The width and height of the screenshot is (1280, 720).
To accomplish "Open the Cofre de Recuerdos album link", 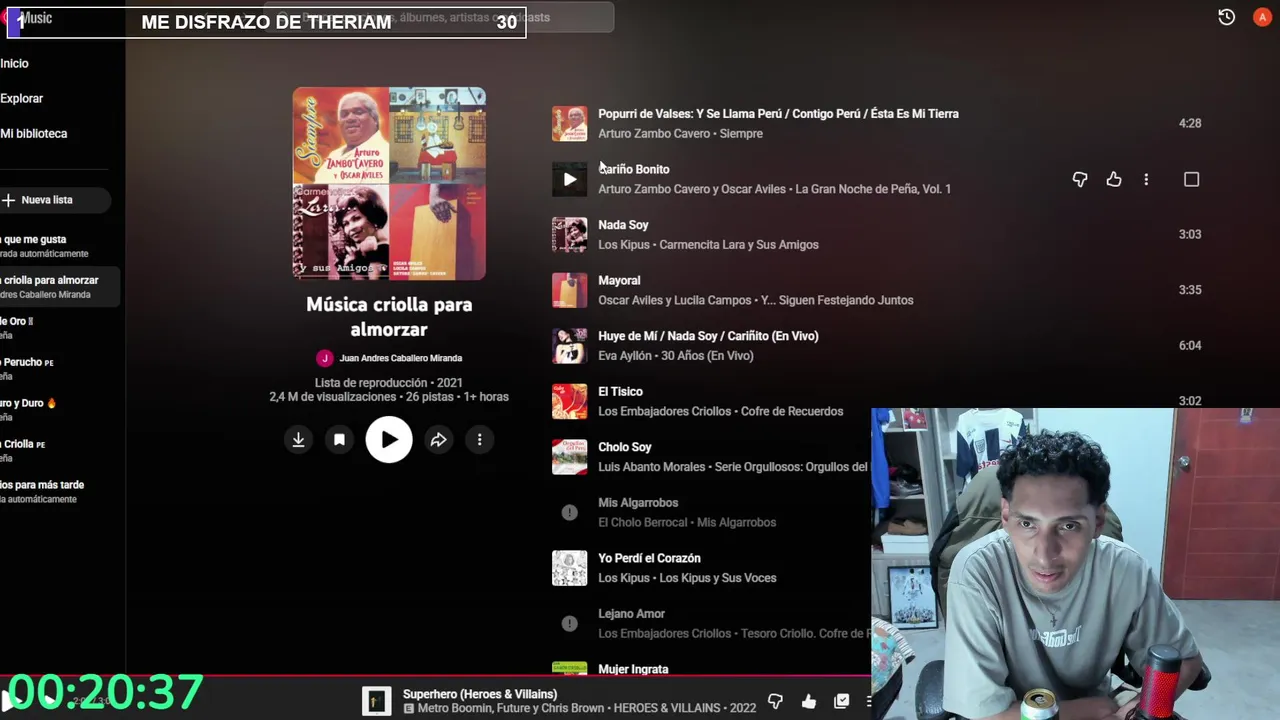I will pyautogui.click(x=789, y=411).
